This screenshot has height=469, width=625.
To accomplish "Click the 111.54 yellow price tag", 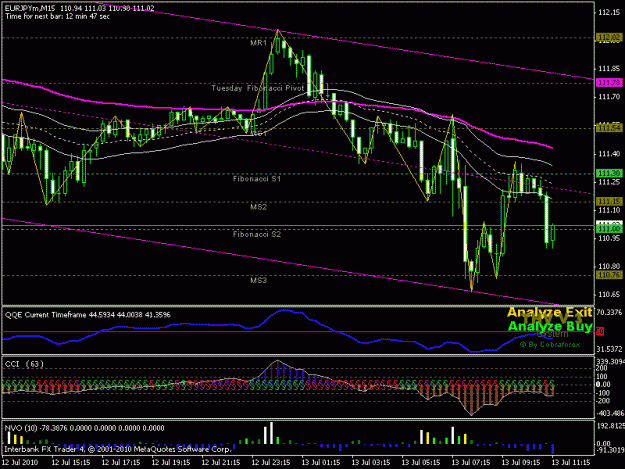I will pyautogui.click(x=609, y=128).
